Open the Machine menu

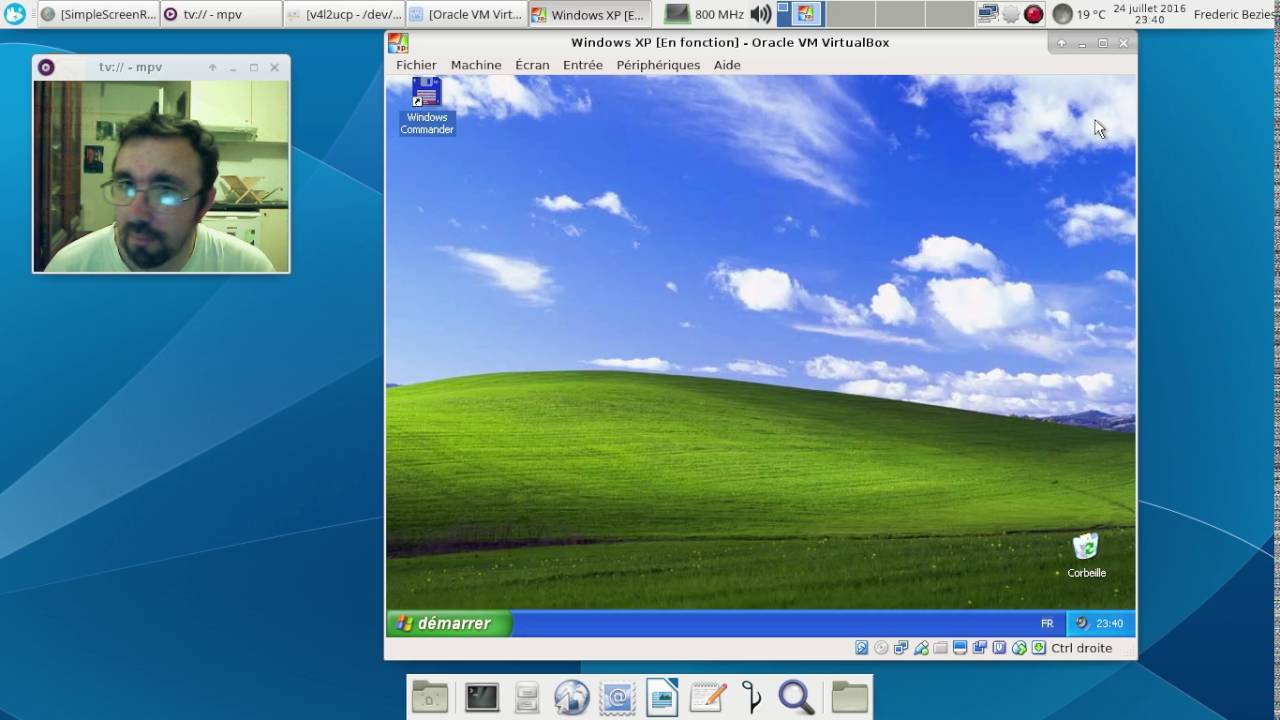click(x=476, y=65)
